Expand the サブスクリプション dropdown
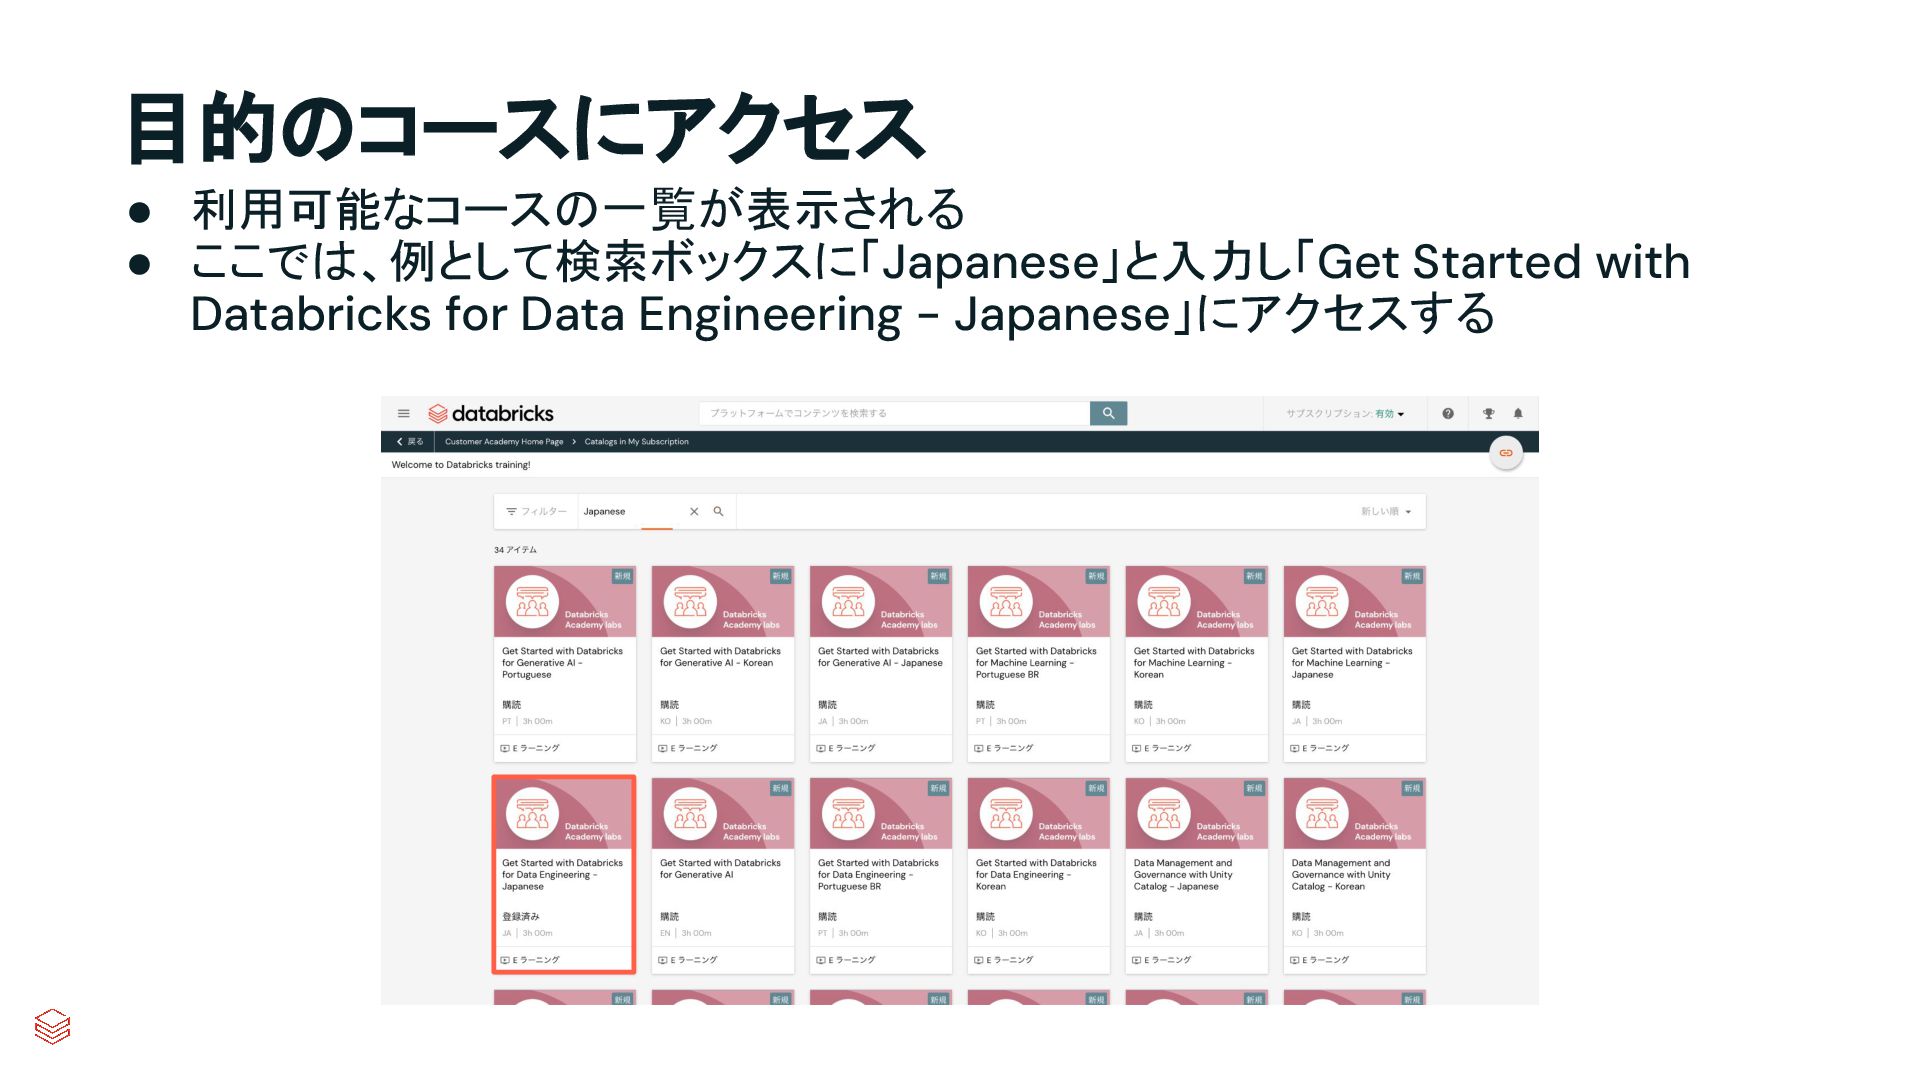The width and height of the screenshot is (1918, 1080). [1345, 413]
